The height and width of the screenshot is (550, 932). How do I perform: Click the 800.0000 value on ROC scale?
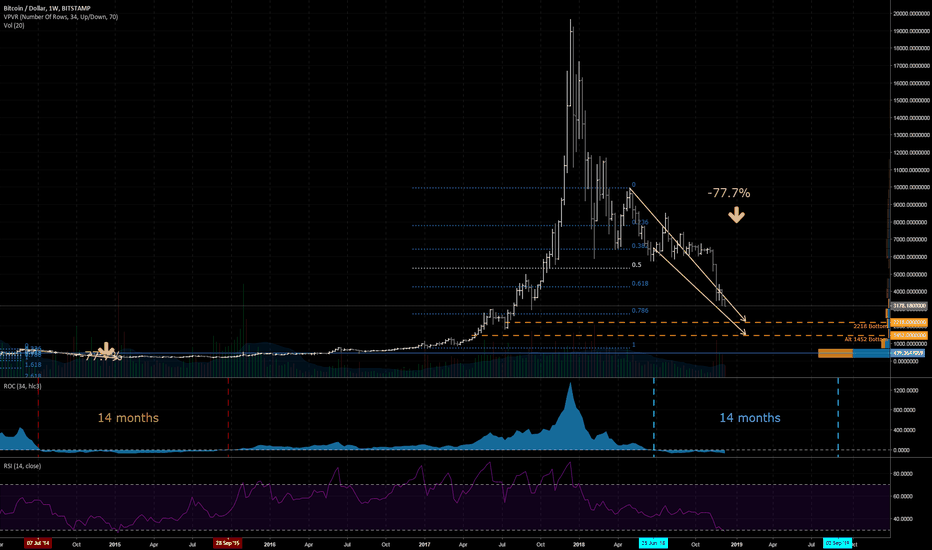905,410
